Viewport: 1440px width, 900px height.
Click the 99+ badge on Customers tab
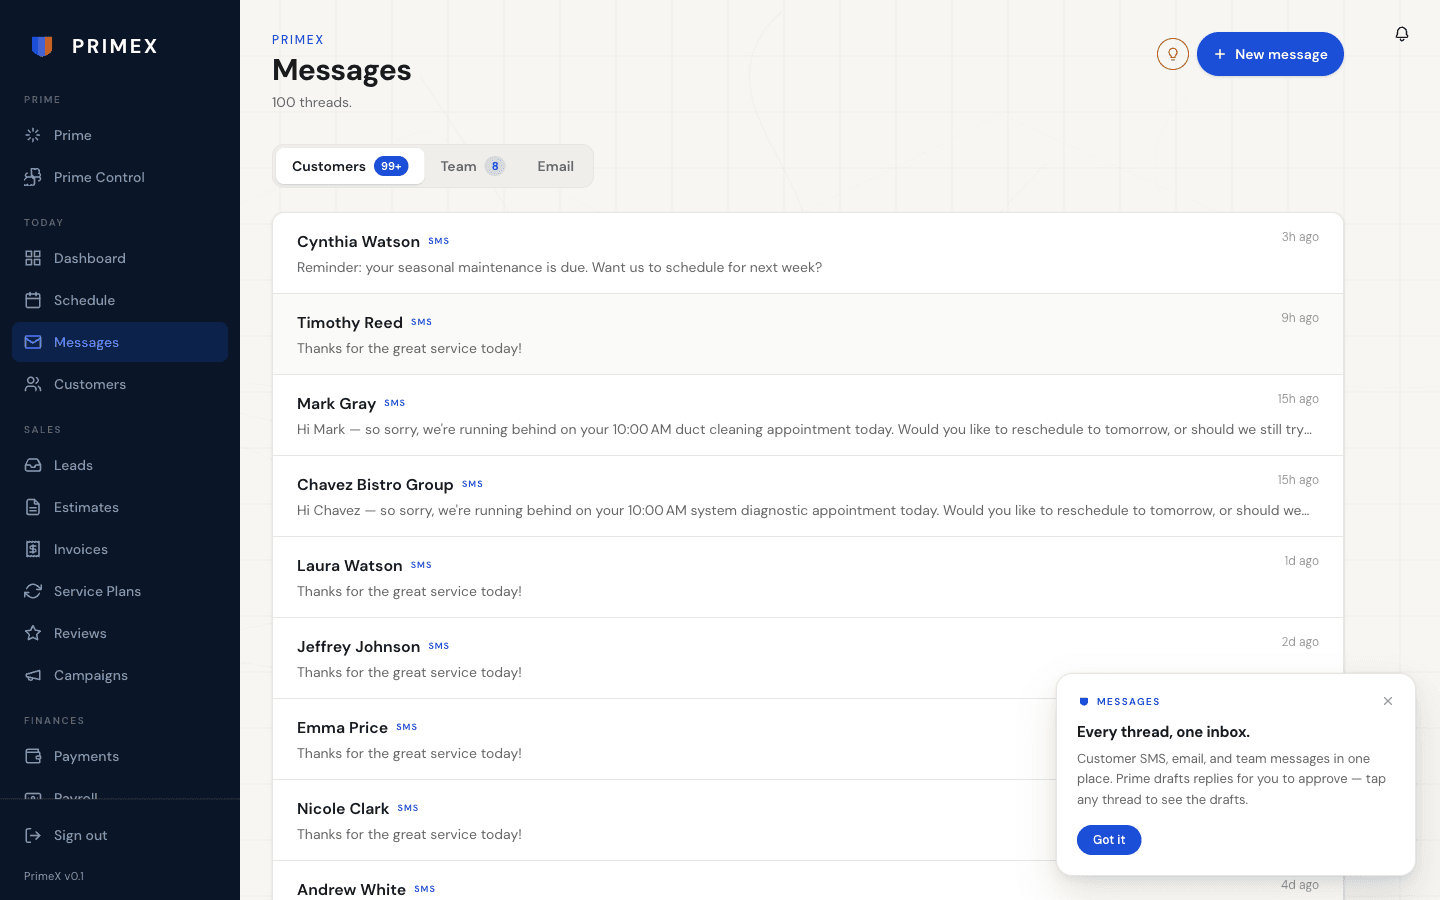tap(391, 166)
